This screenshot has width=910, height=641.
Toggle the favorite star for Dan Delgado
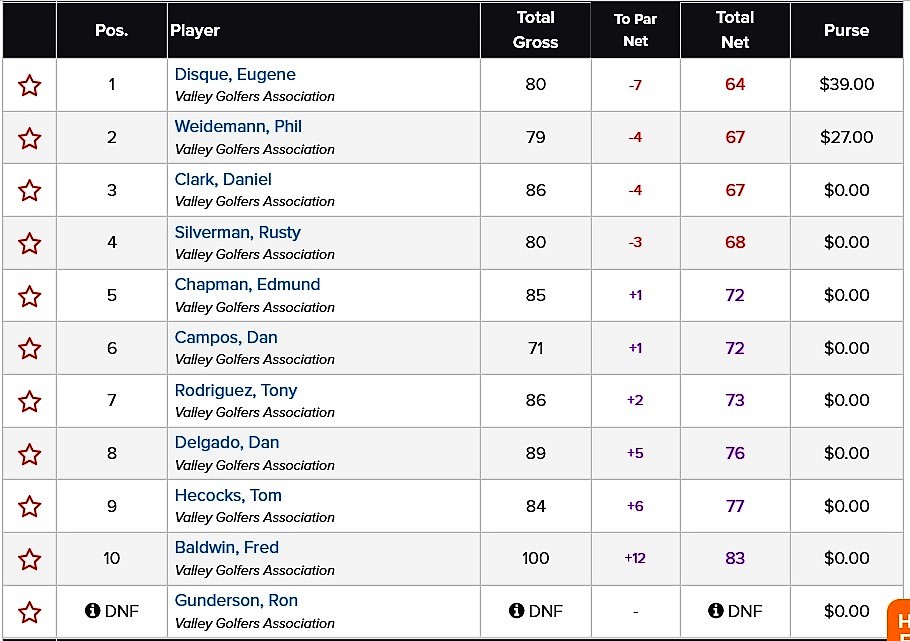(x=30, y=454)
